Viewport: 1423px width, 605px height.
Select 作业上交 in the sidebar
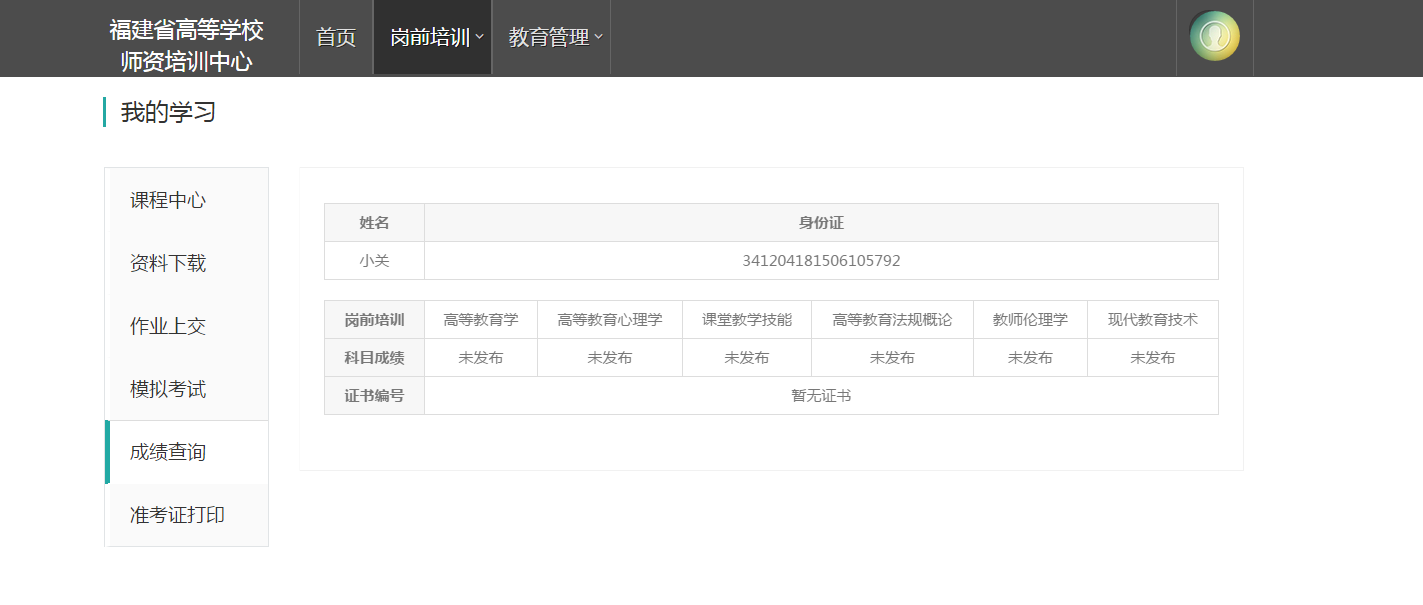pyautogui.click(x=168, y=326)
